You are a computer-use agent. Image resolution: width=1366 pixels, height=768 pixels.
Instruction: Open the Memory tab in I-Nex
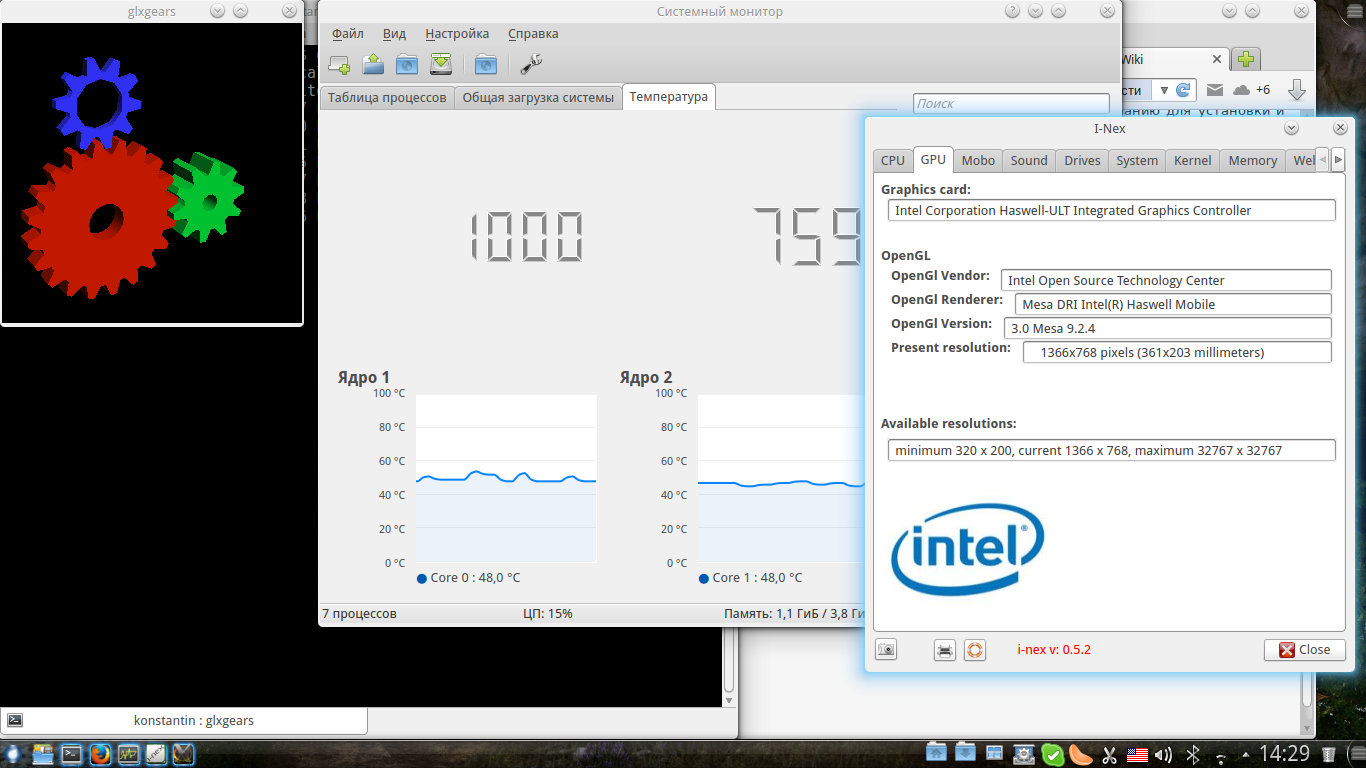pyautogui.click(x=1253, y=160)
